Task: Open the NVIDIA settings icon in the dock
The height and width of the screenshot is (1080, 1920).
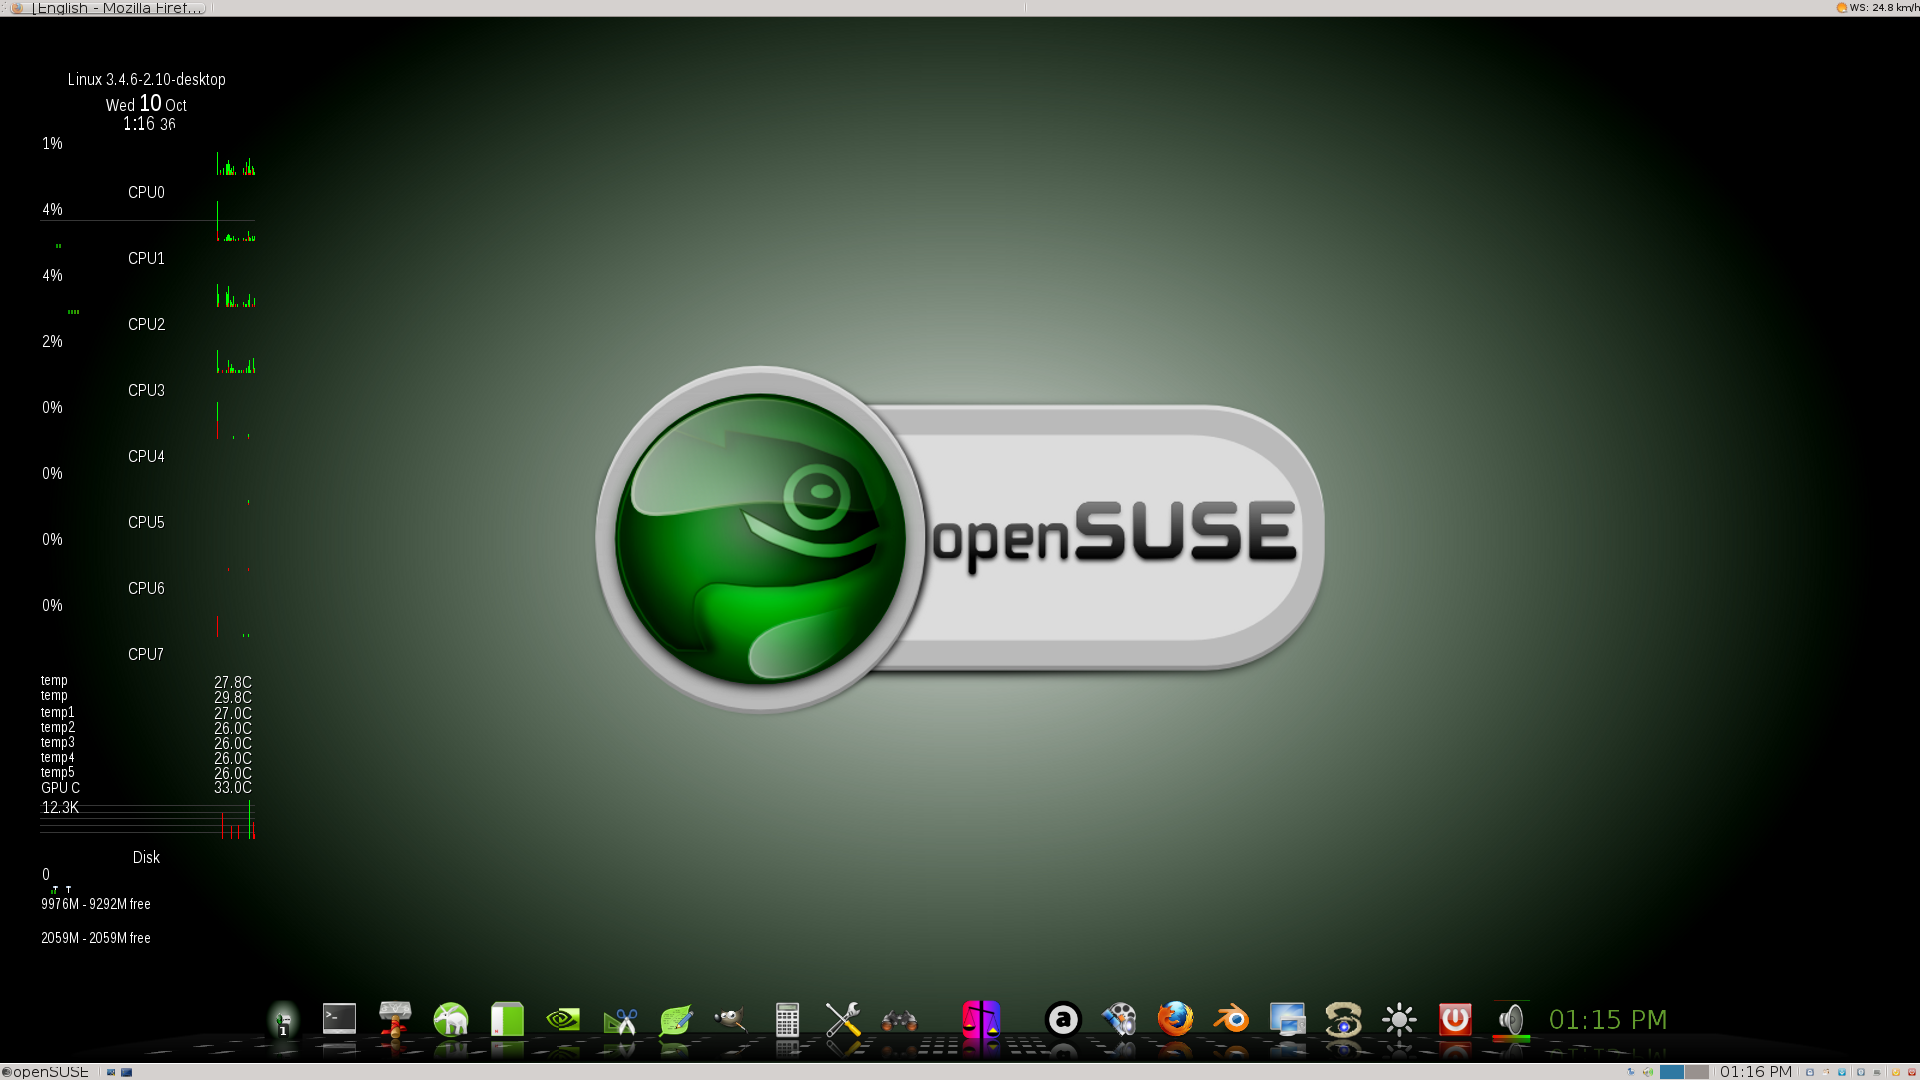Action: (x=563, y=1019)
